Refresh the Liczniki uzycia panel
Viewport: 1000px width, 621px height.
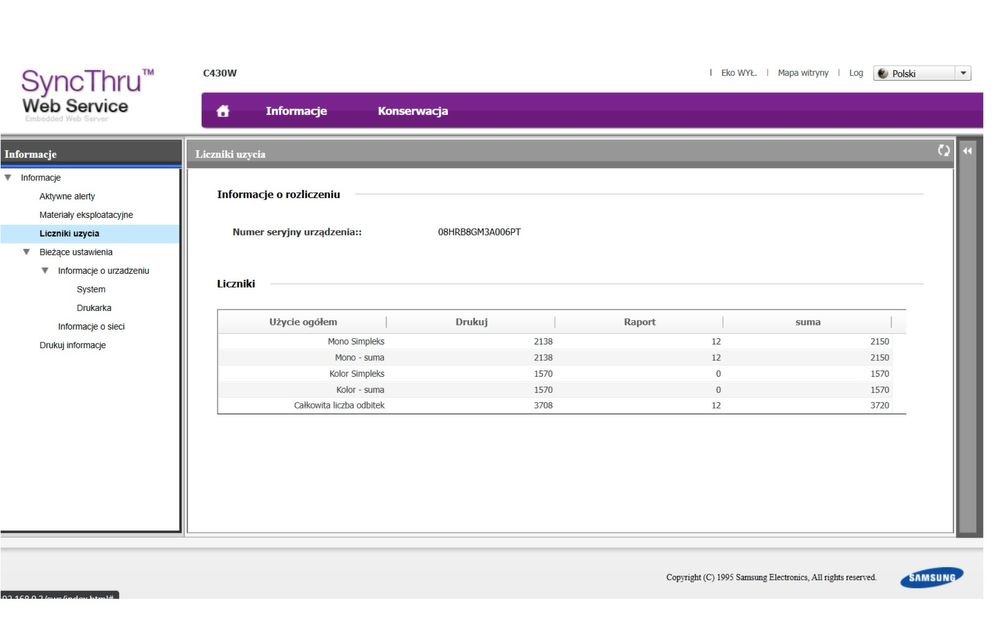(x=943, y=150)
